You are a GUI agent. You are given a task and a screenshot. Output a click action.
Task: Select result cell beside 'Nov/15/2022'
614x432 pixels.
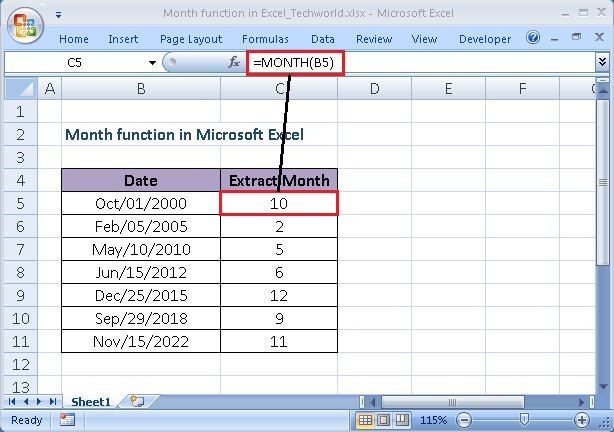point(279,341)
